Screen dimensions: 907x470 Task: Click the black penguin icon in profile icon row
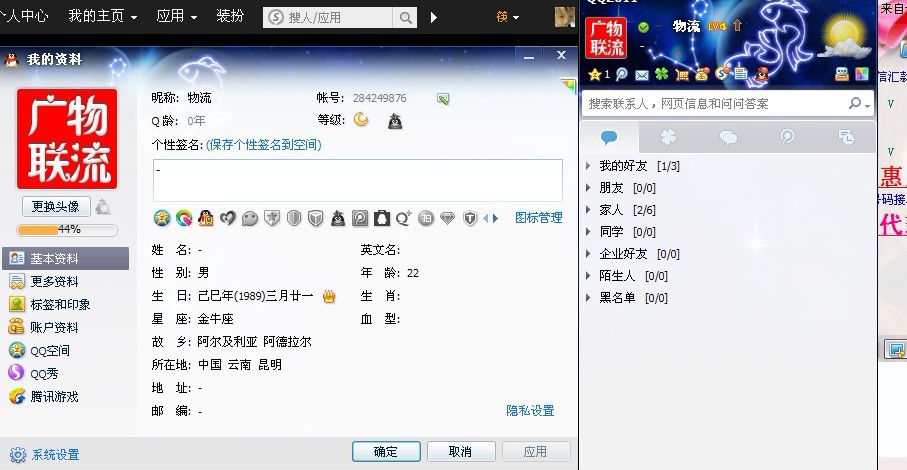[338, 218]
